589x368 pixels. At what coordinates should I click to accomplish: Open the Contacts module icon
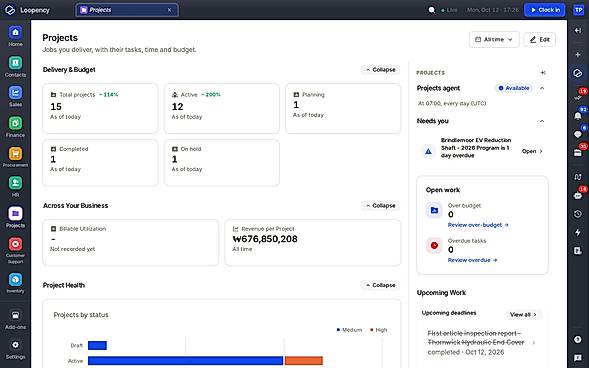pos(15,66)
